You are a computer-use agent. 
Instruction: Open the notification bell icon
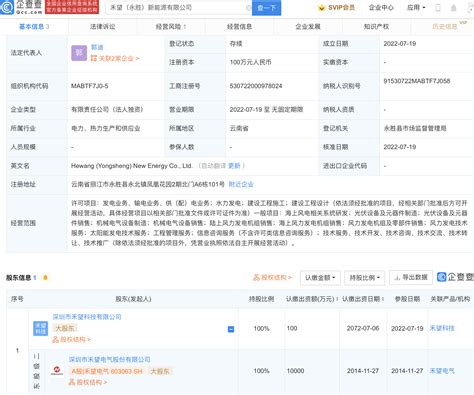(453, 8)
